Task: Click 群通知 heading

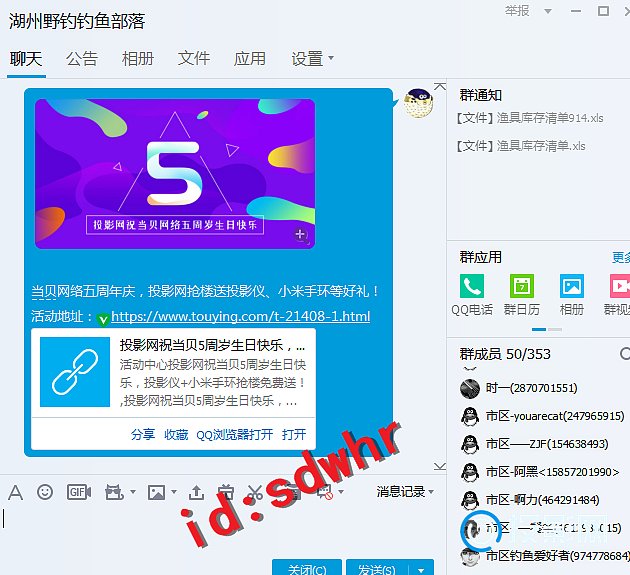Action: (x=481, y=95)
